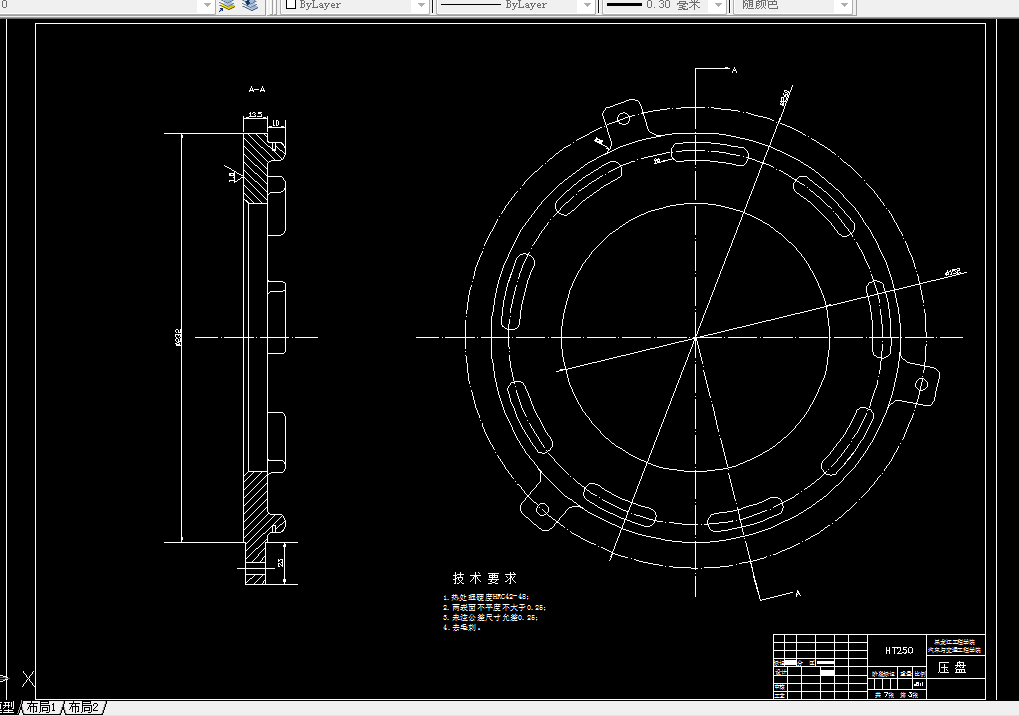The width and height of the screenshot is (1019, 716).
Task: Open the Layer Properties Manager icon
Action: click(227, 5)
